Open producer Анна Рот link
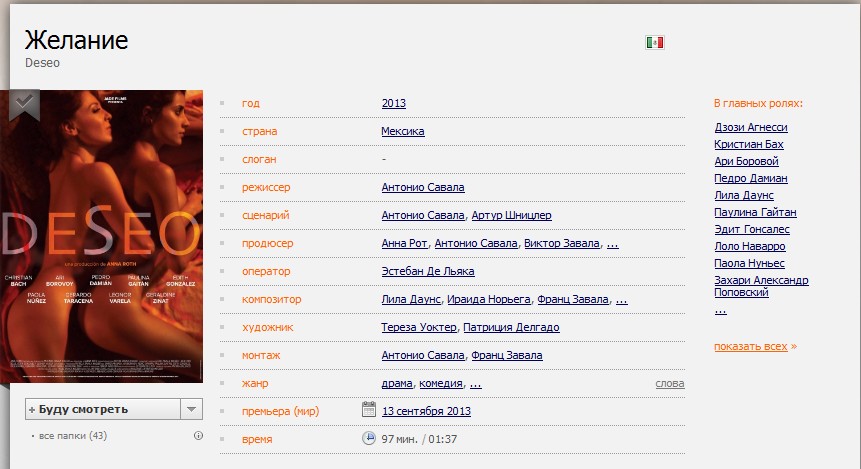The height and width of the screenshot is (469, 861). tap(404, 243)
